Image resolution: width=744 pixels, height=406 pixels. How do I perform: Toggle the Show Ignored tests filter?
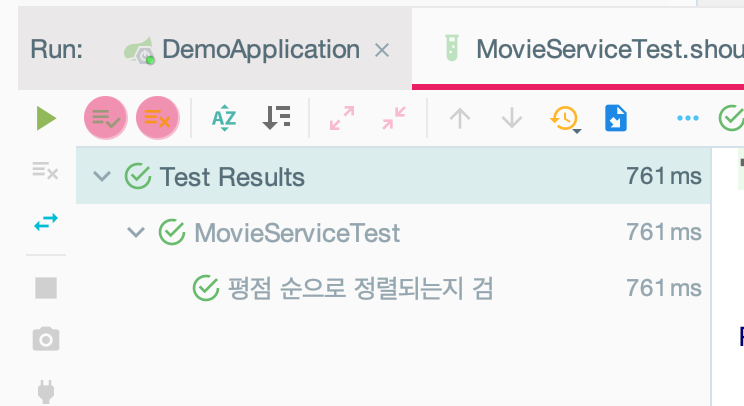coord(158,118)
